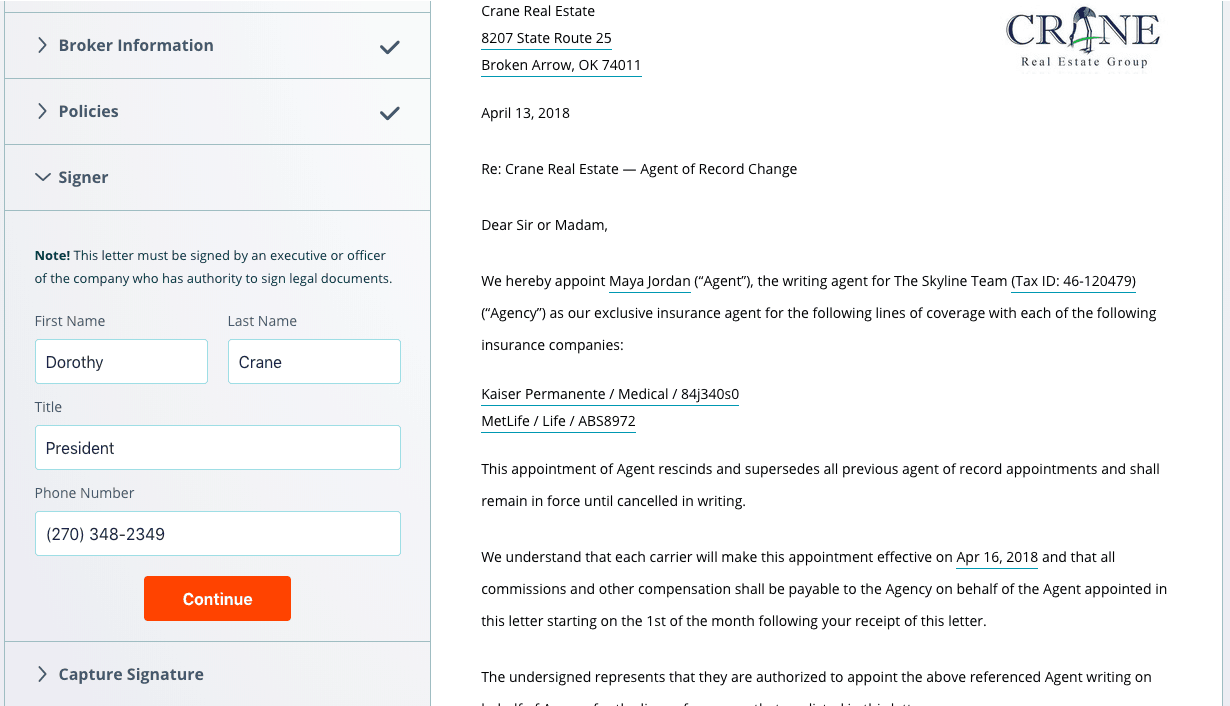Click the Last Name field containing Crane
Screen dimensions: 1230x706
pyautogui.click(x=314, y=361)
